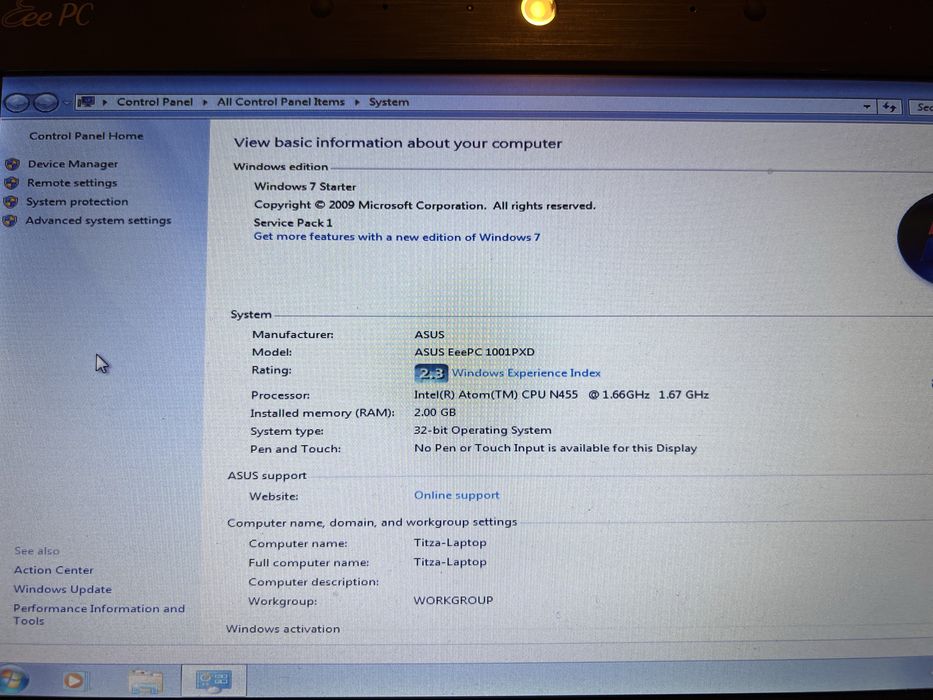933x700 pixels.
Task: Open Device Manager link
Action: pos(73,164)
